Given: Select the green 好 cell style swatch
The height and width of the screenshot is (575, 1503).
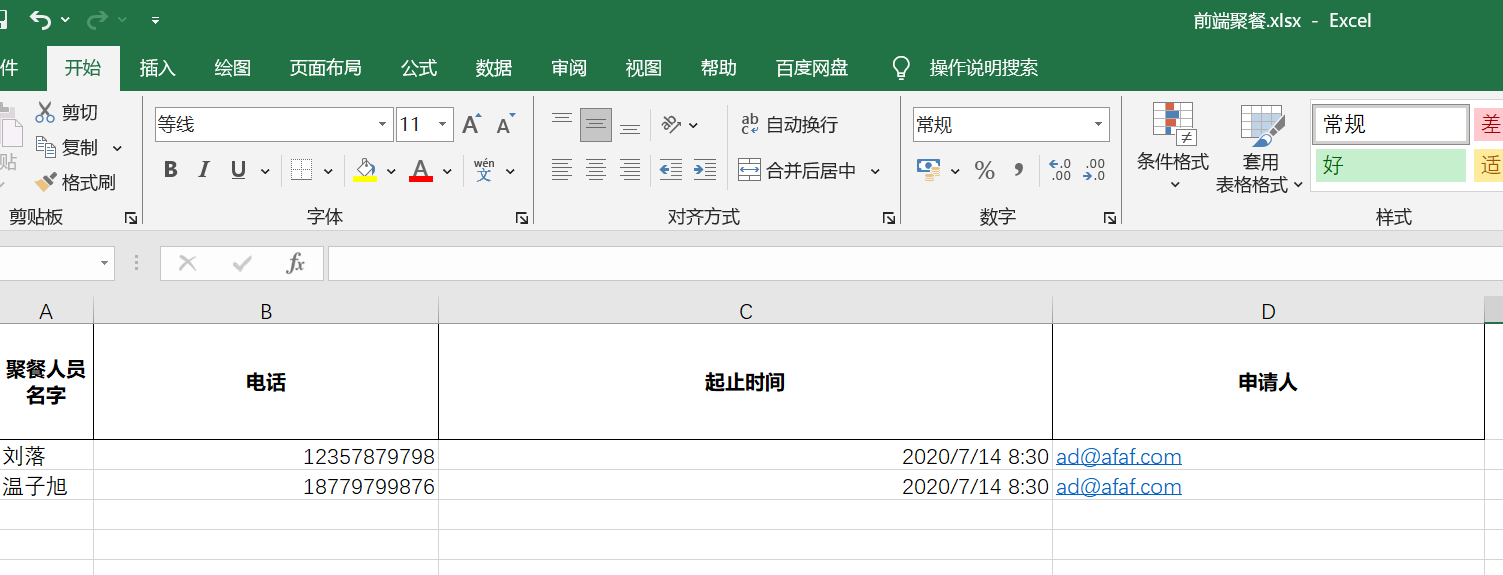Looking at the screenshot, I should [1391, 165].
